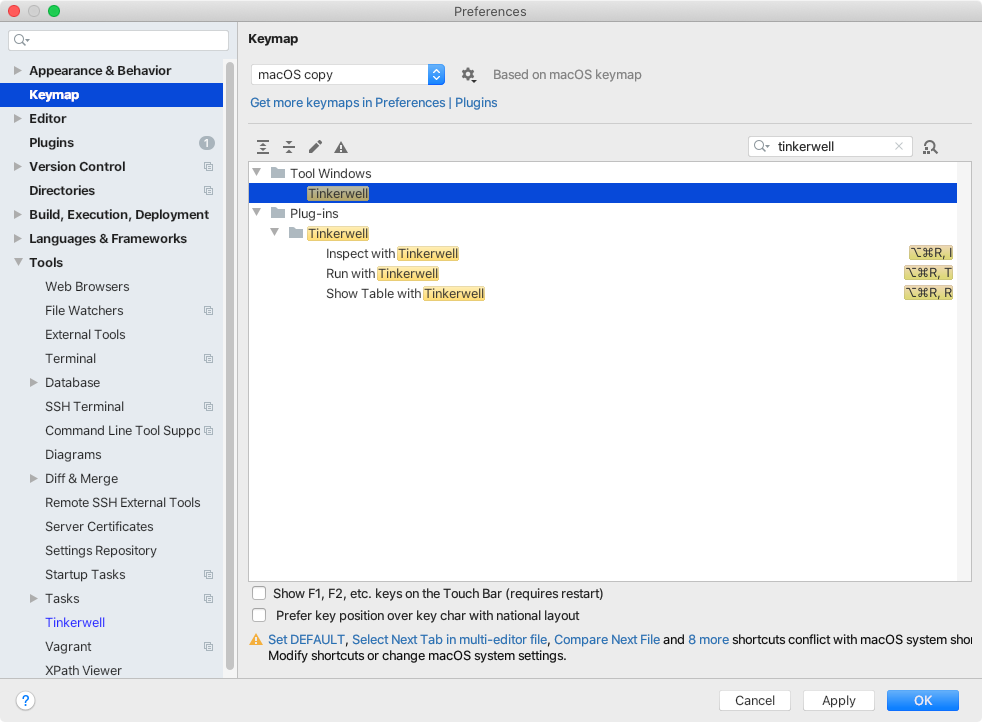Screen dimensions: 982x722
Task: Open Server Certificates settings page
Action: coord(99,527)
